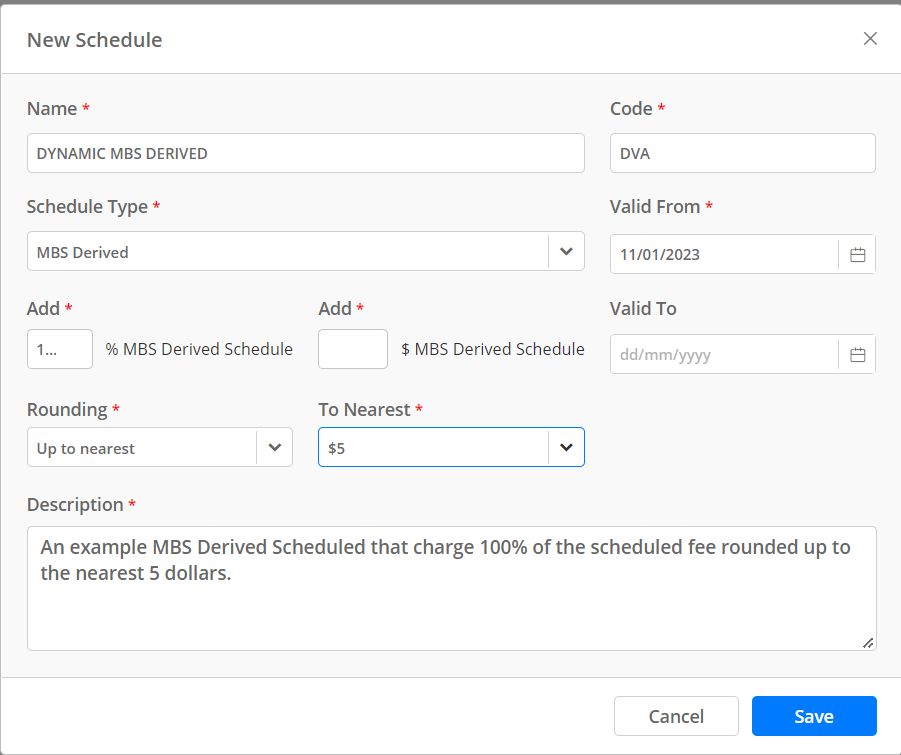Close the New Schedule dialog
Viewport: 901px width, 755px height.
pos(870,38)
